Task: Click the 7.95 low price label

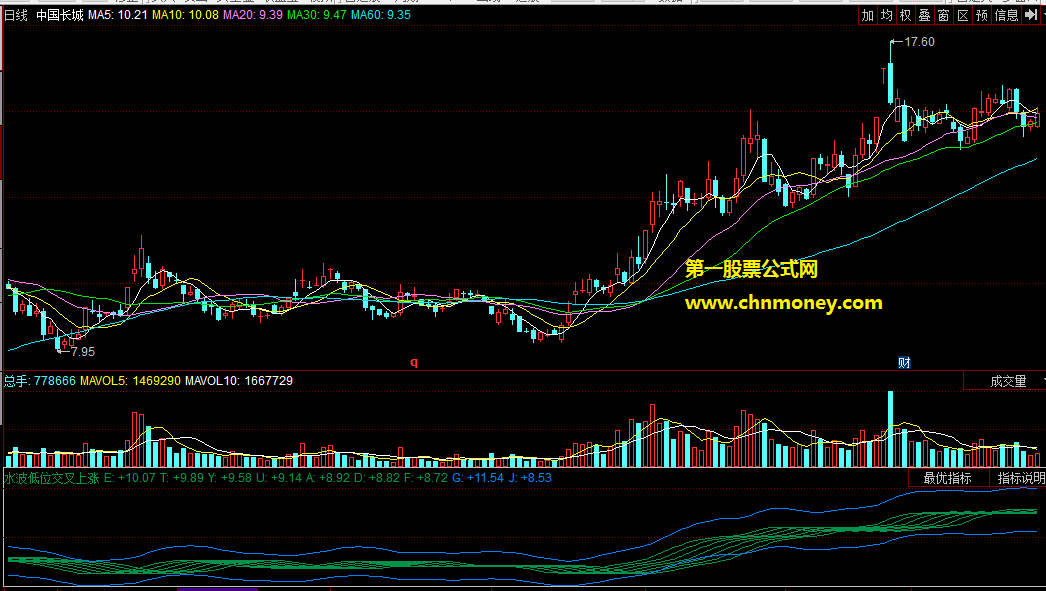Action: [x=83, y=352]
